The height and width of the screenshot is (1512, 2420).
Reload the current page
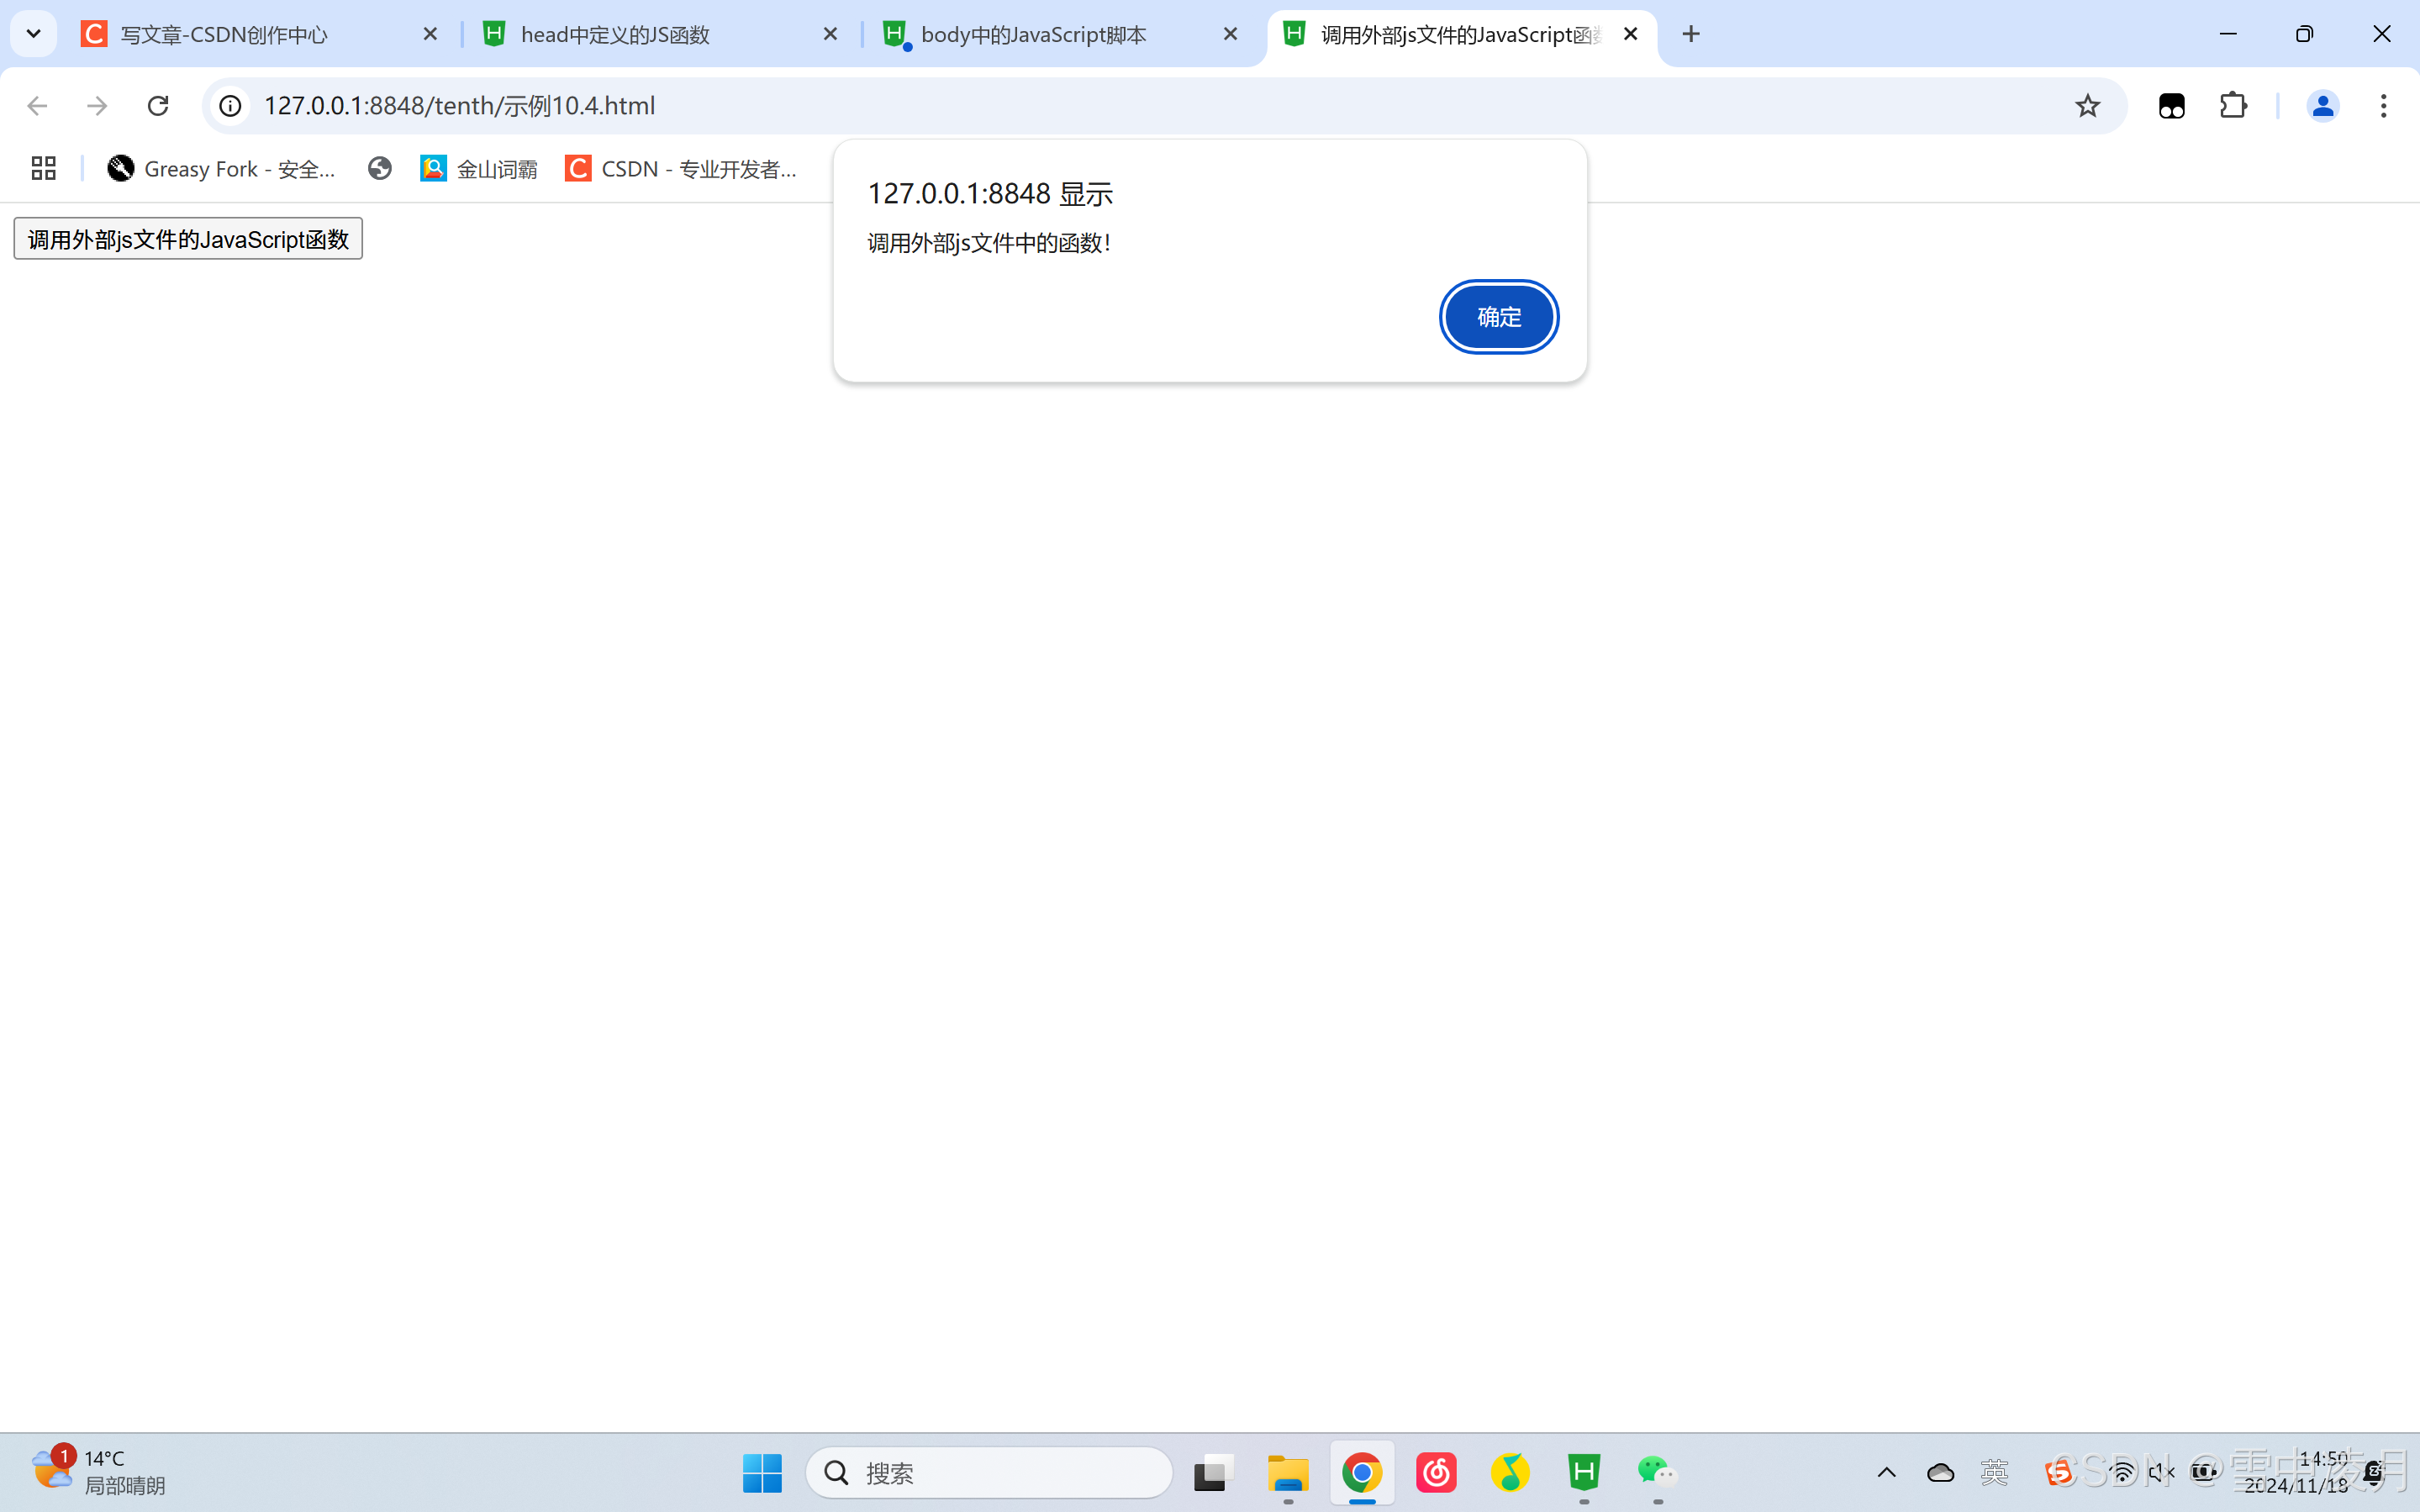click(158, 106)
